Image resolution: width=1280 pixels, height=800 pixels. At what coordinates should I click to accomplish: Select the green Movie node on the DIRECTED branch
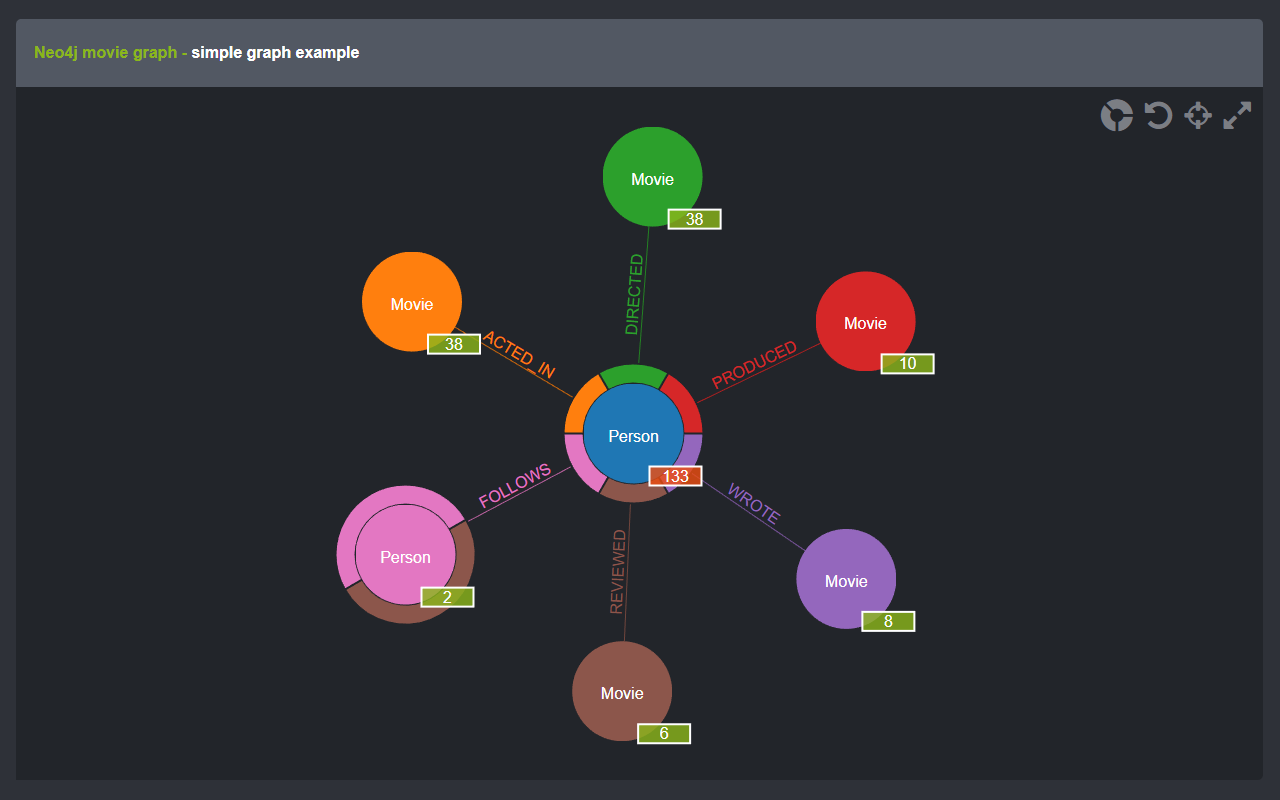pyautogui.click(x=652, y=176)
